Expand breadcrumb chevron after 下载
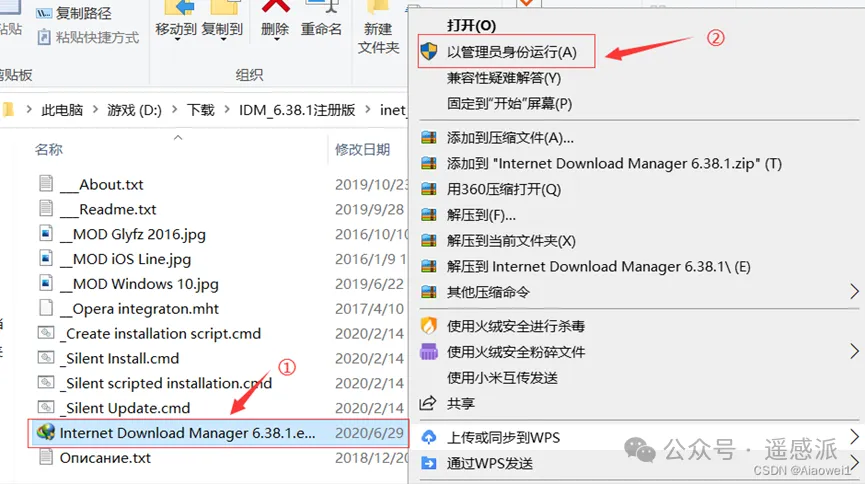The height and width of the screenshot is (484, 865). coord(226,110)
